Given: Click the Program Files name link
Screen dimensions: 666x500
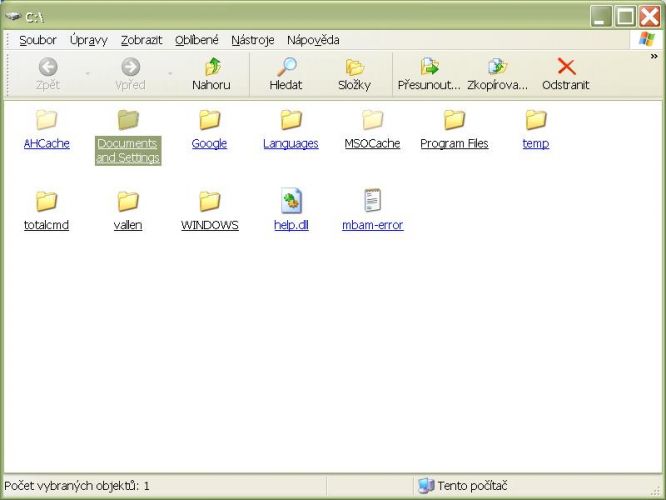Looking at the screenshot, I should point(454,144).
